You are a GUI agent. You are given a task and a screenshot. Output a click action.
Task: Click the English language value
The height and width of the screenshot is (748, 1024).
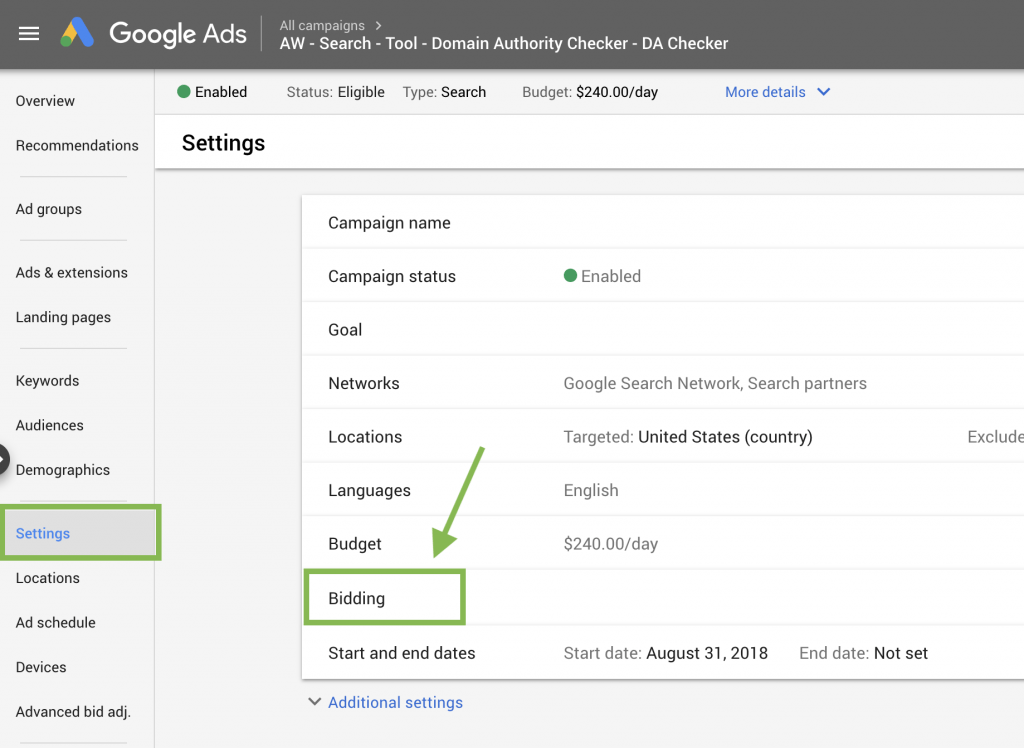tap(591, 491)
